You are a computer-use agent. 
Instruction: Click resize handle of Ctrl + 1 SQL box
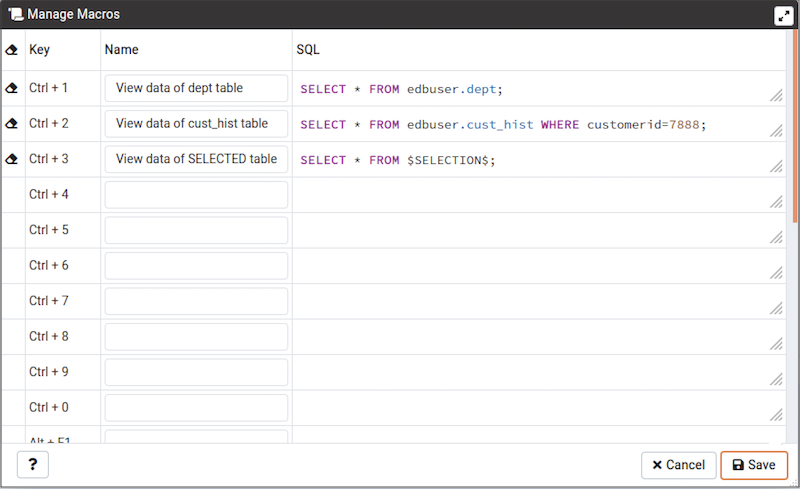776,95
